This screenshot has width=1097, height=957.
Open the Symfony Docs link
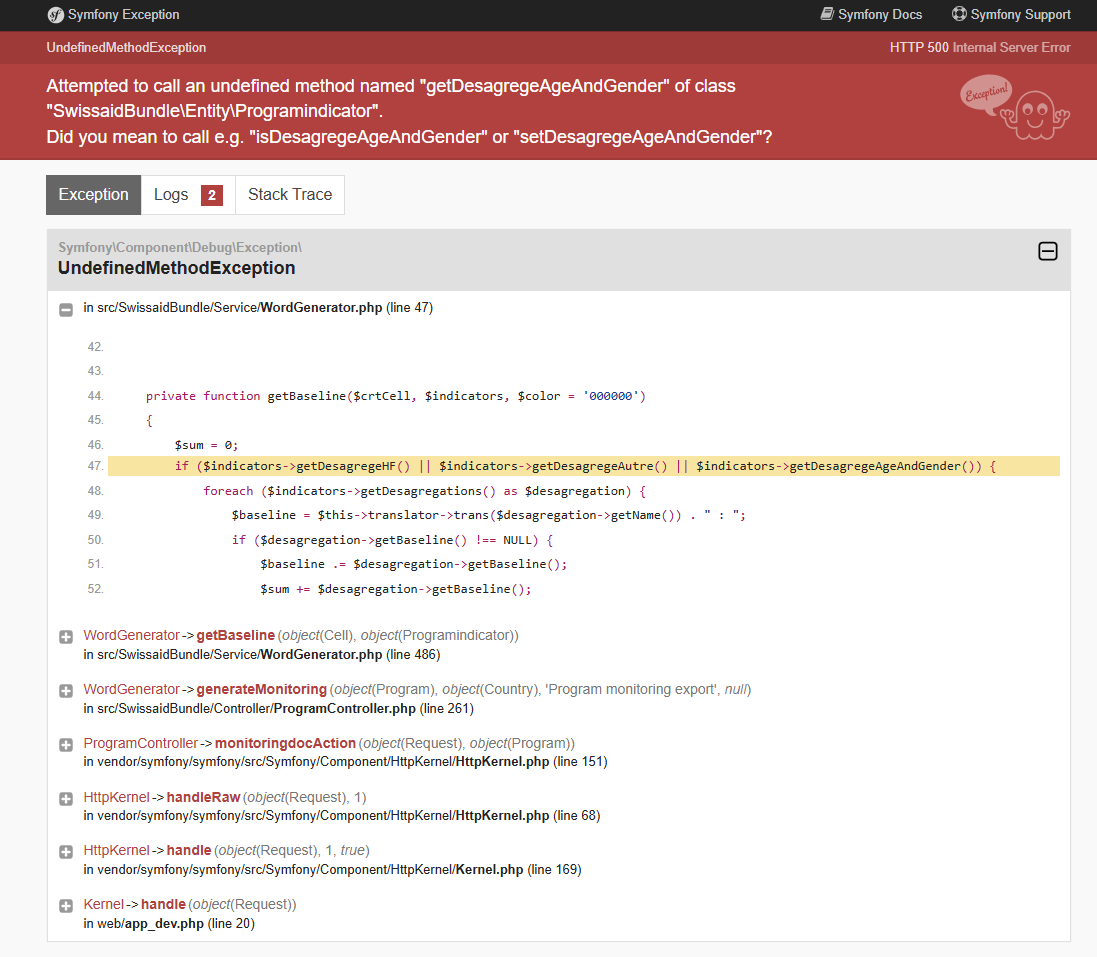[871, 15]
